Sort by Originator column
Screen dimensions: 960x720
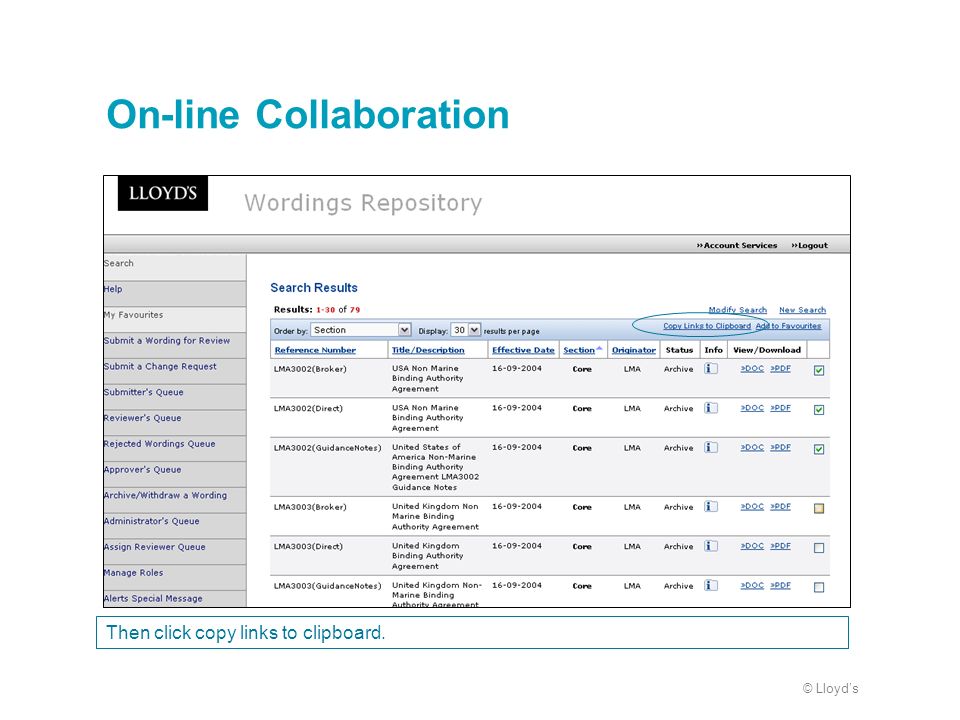pos(634,350)
